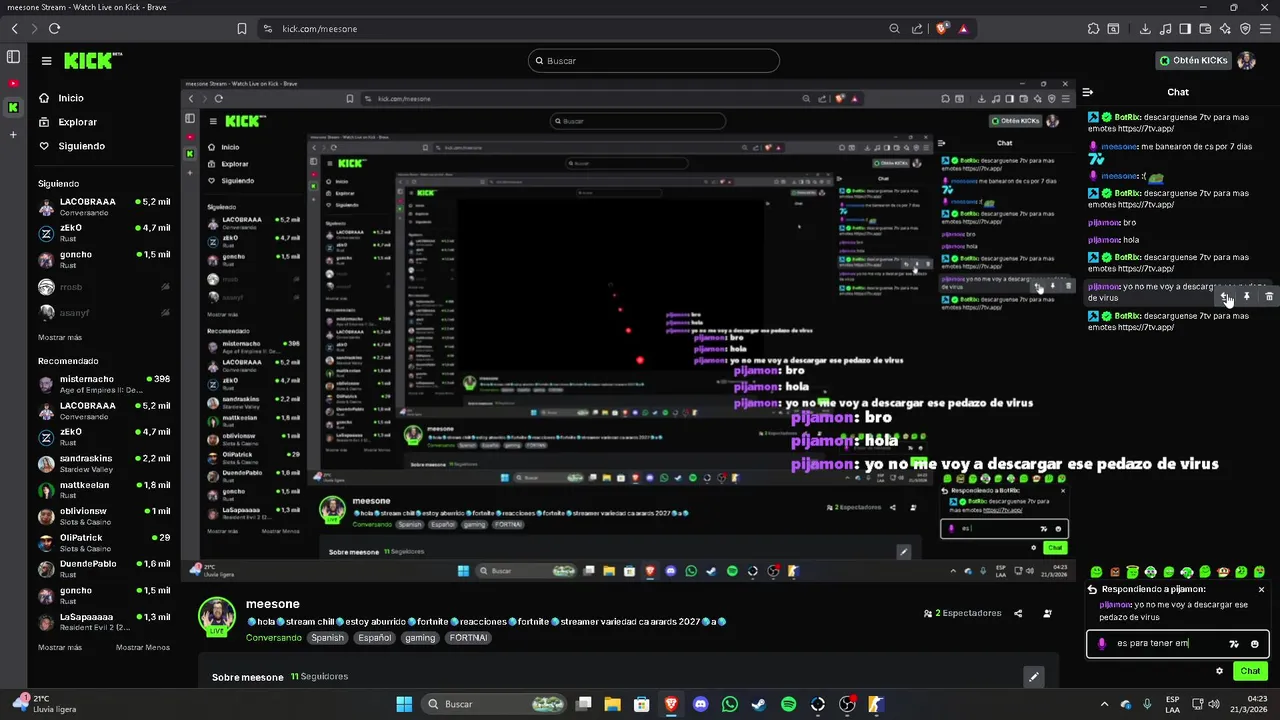The image size is (1280, 720).
Task: Expand Mostrar más under Siguiendo
Action: click(x=60, y=338)
